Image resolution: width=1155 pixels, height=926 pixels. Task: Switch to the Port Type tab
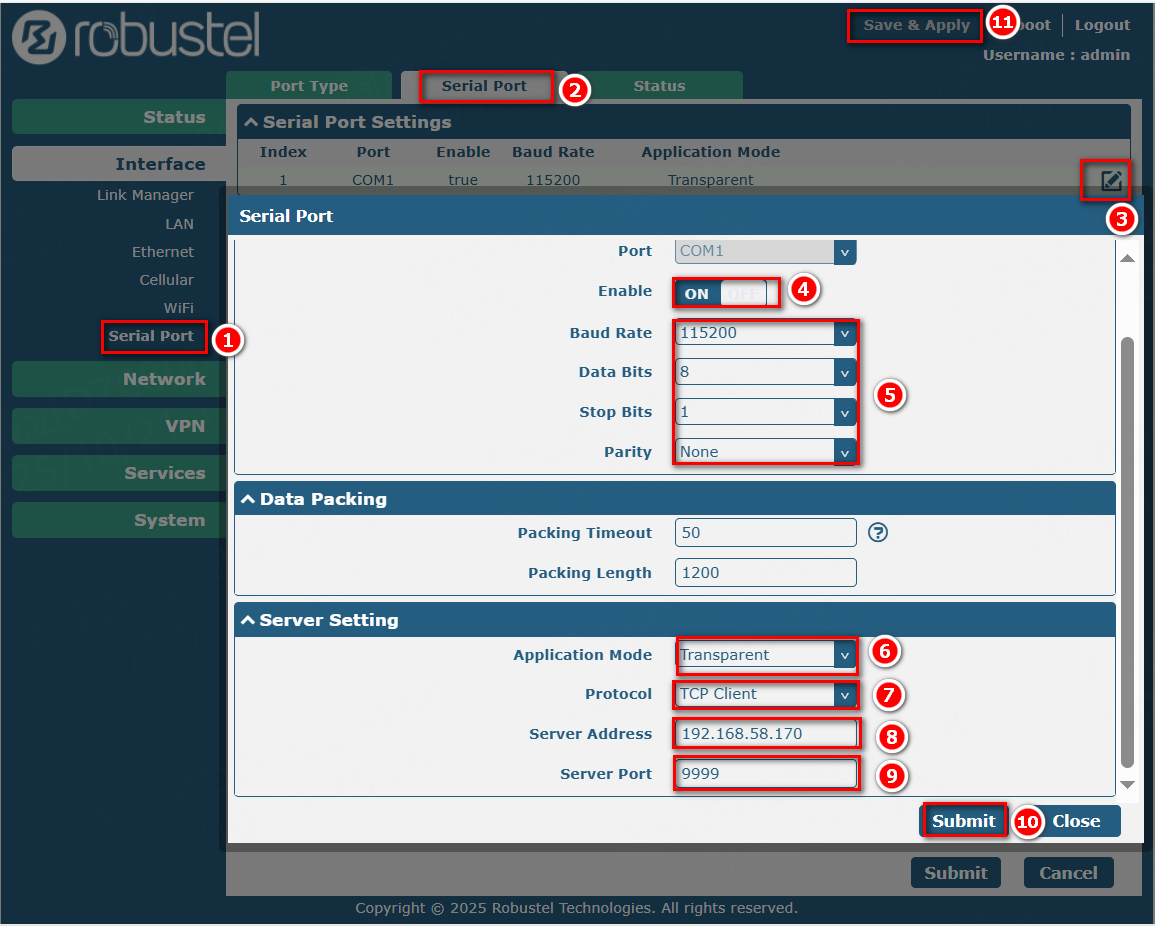[x=309, y=86]
